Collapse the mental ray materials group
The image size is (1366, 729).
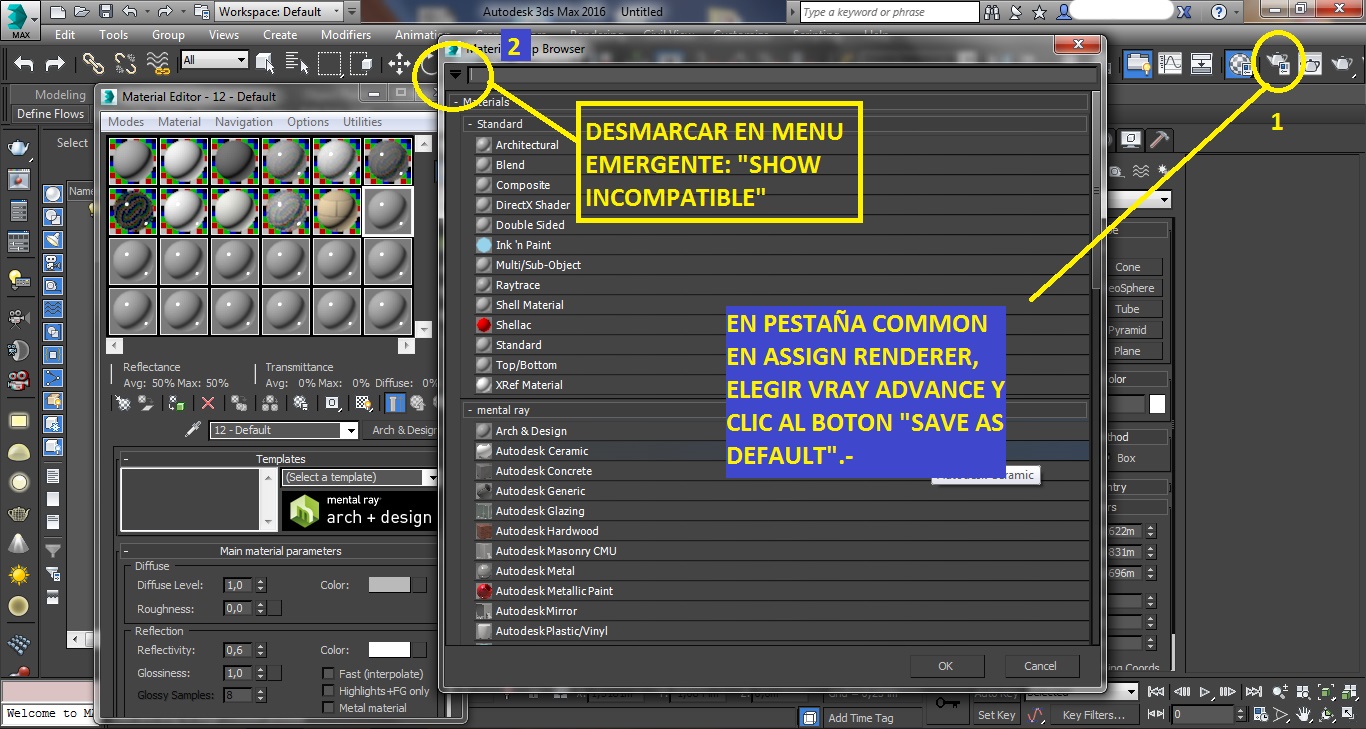point(470,410)
